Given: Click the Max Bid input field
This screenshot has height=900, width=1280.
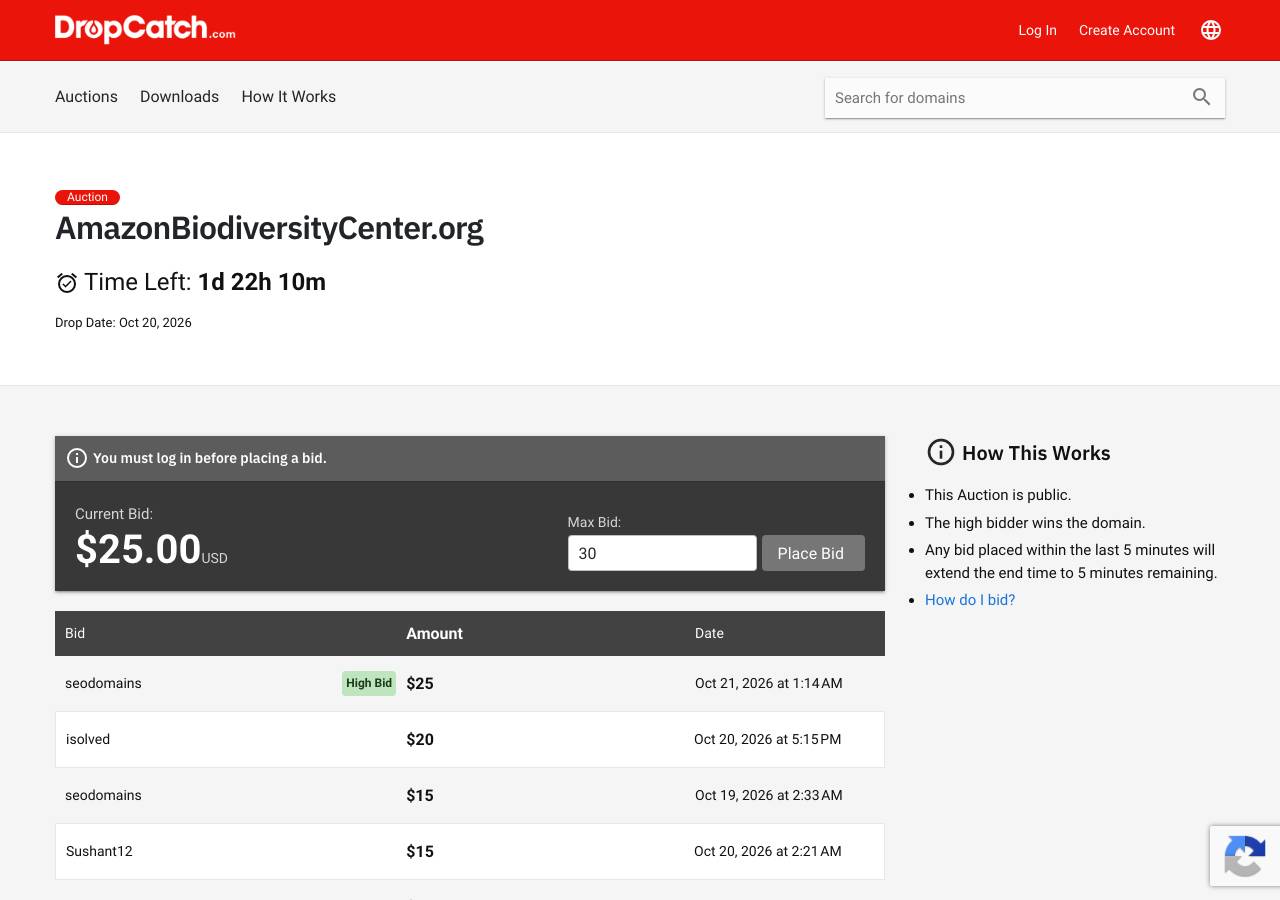Looking at the screenshot, I should 662,553.
